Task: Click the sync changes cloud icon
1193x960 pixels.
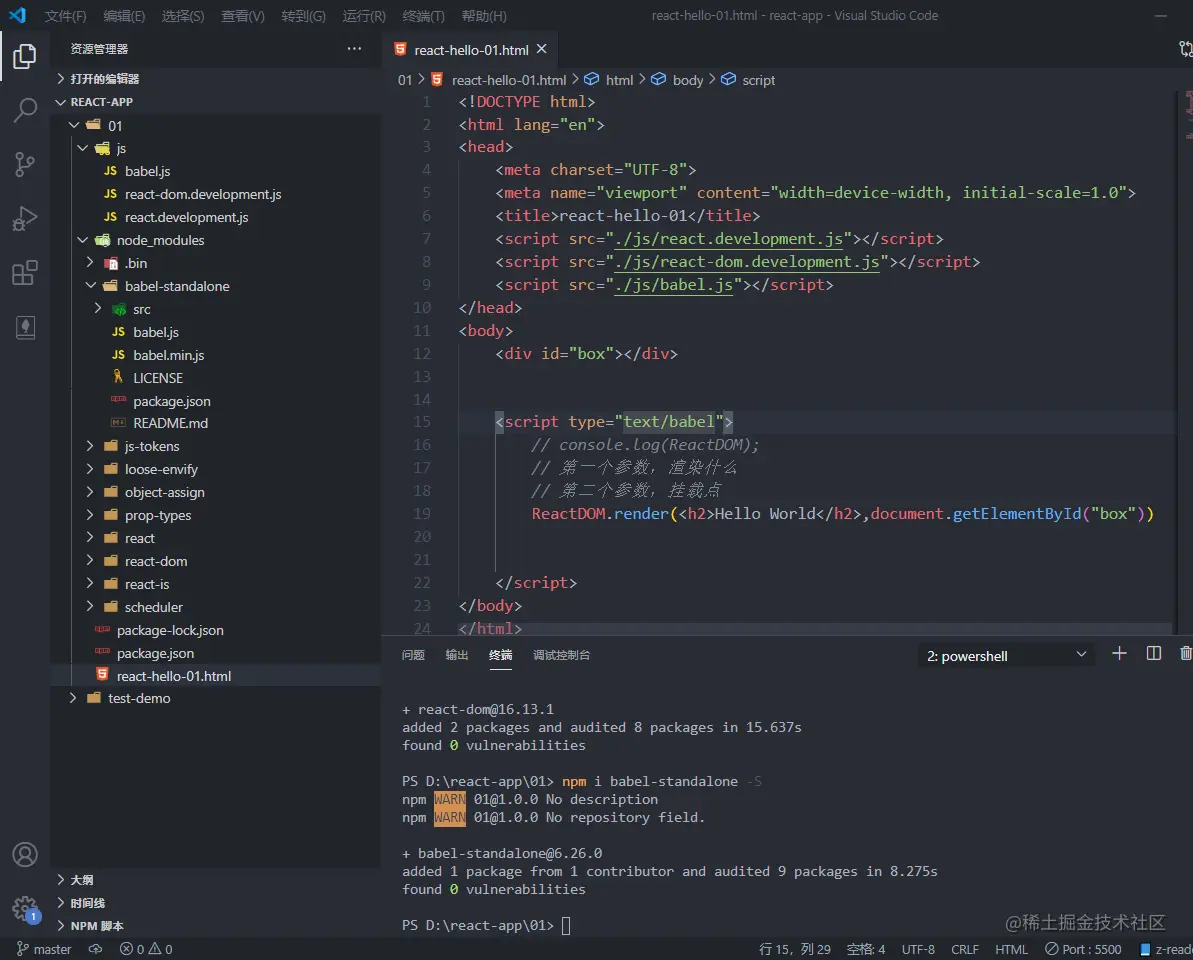Action: pyautogui.click(x=95, y=949)
